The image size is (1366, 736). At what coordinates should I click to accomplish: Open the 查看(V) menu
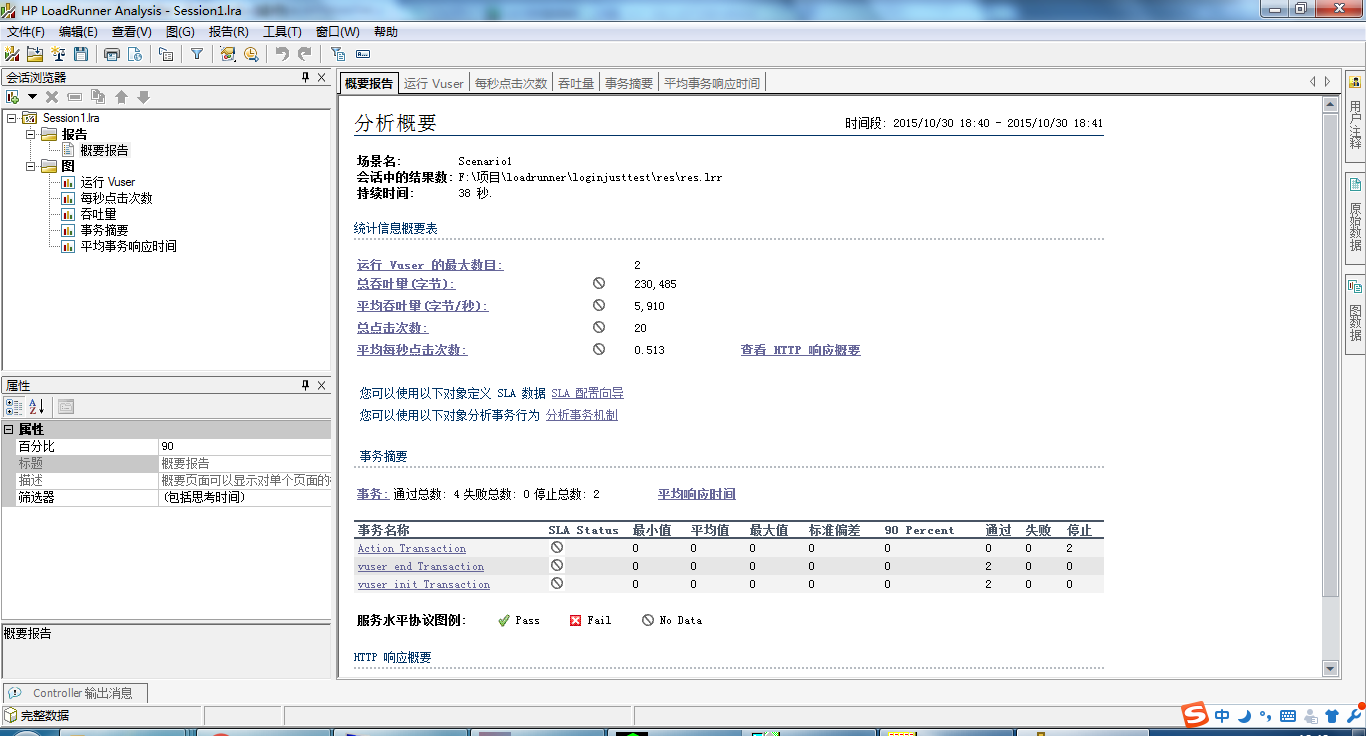(x=131, y=32)
